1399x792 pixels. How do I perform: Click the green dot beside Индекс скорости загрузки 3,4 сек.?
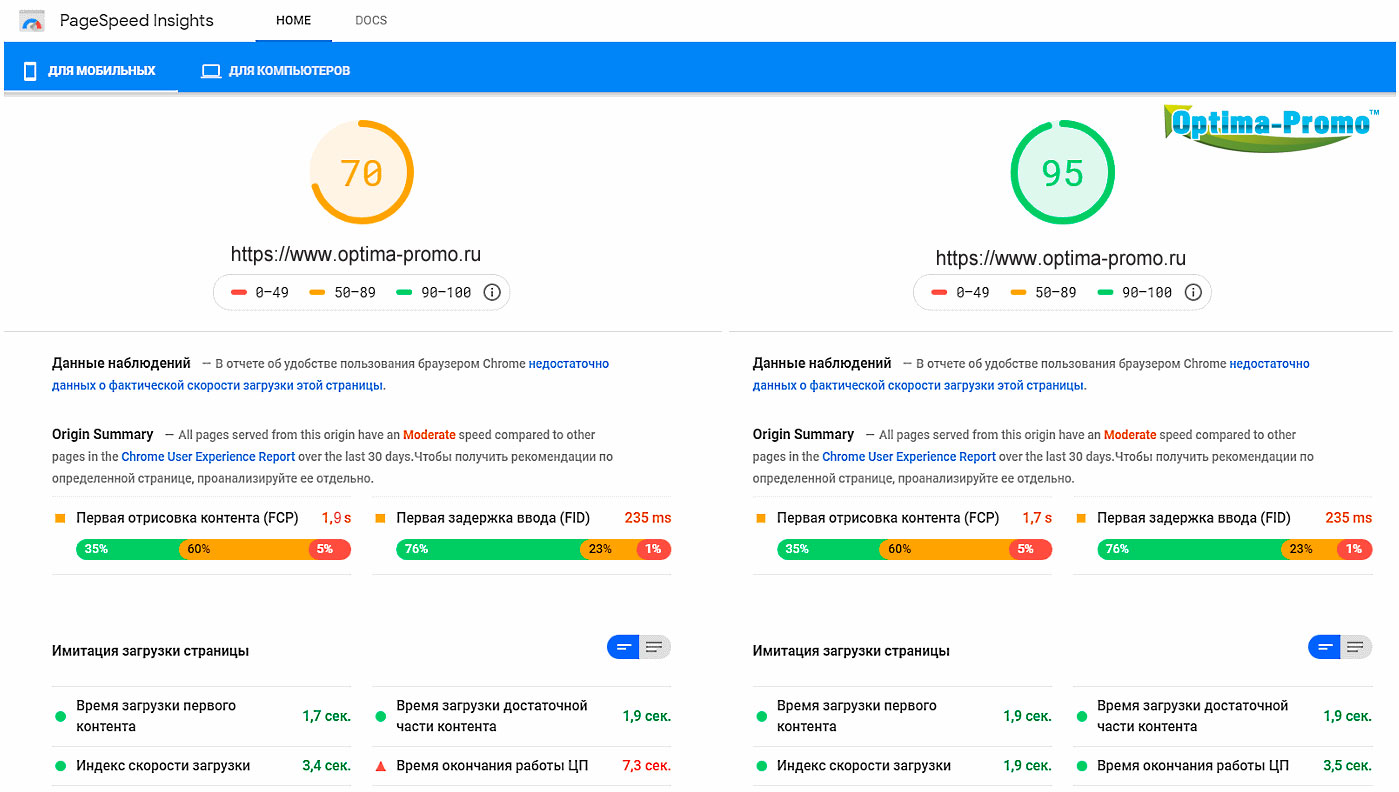(x=60, y=766)
